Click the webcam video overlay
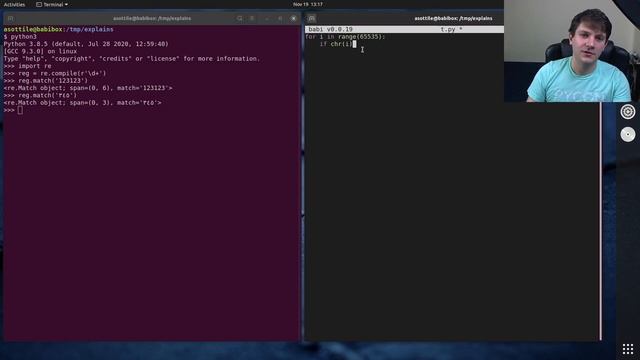Image resolution: width=640 pixels, height=360 pixels. [x=571, y=51]
